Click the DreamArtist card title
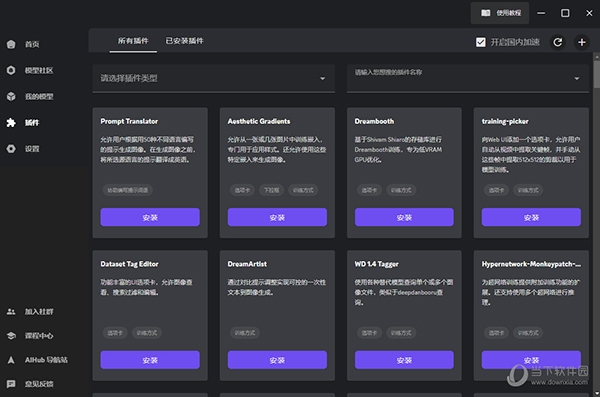Viewport: 600px width, 397px height. pyautogui.click(x=247, y=264)
